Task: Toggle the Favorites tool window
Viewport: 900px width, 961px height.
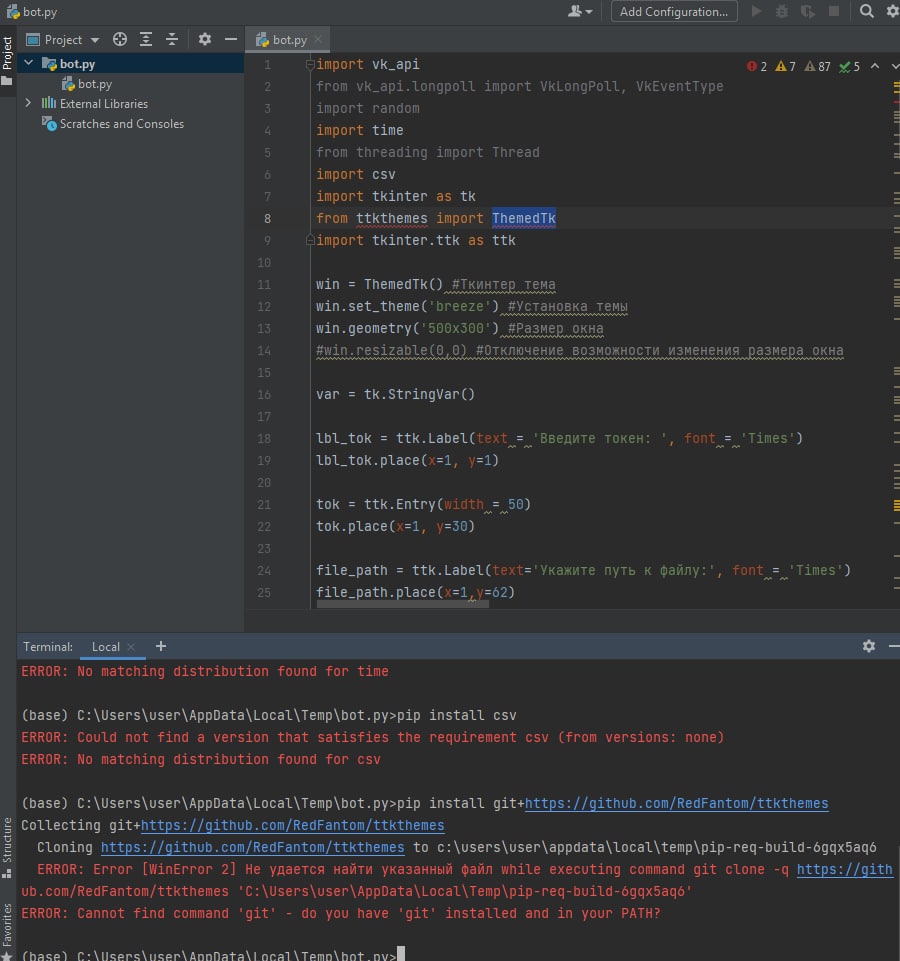Action: 8,925
